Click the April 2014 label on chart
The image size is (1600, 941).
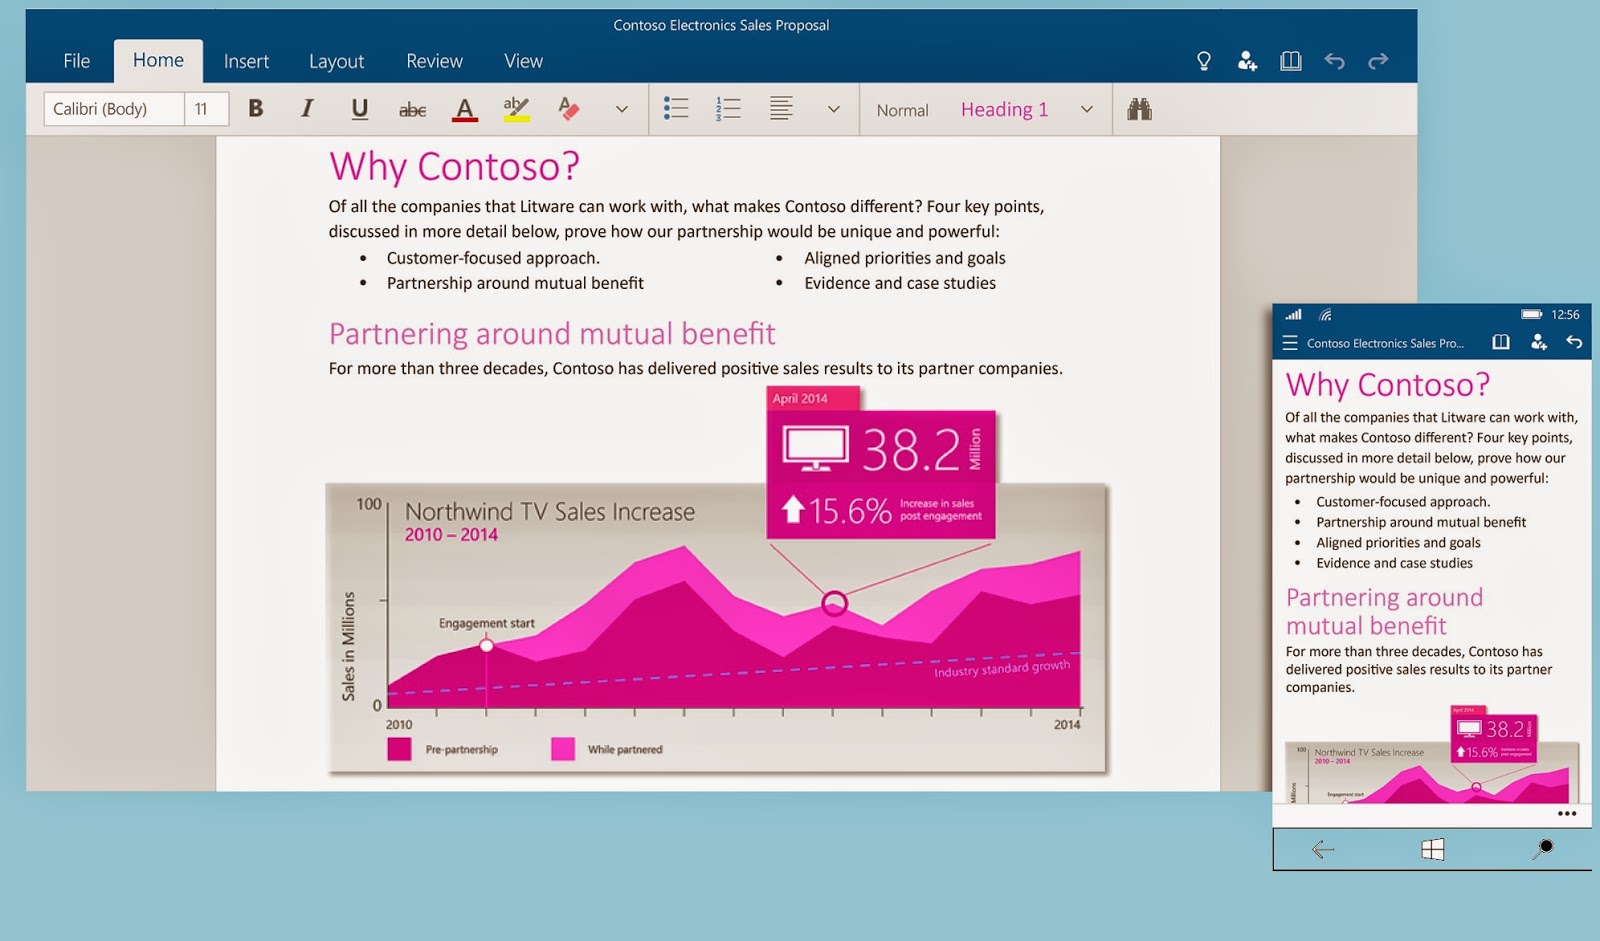tap(800, 398)
